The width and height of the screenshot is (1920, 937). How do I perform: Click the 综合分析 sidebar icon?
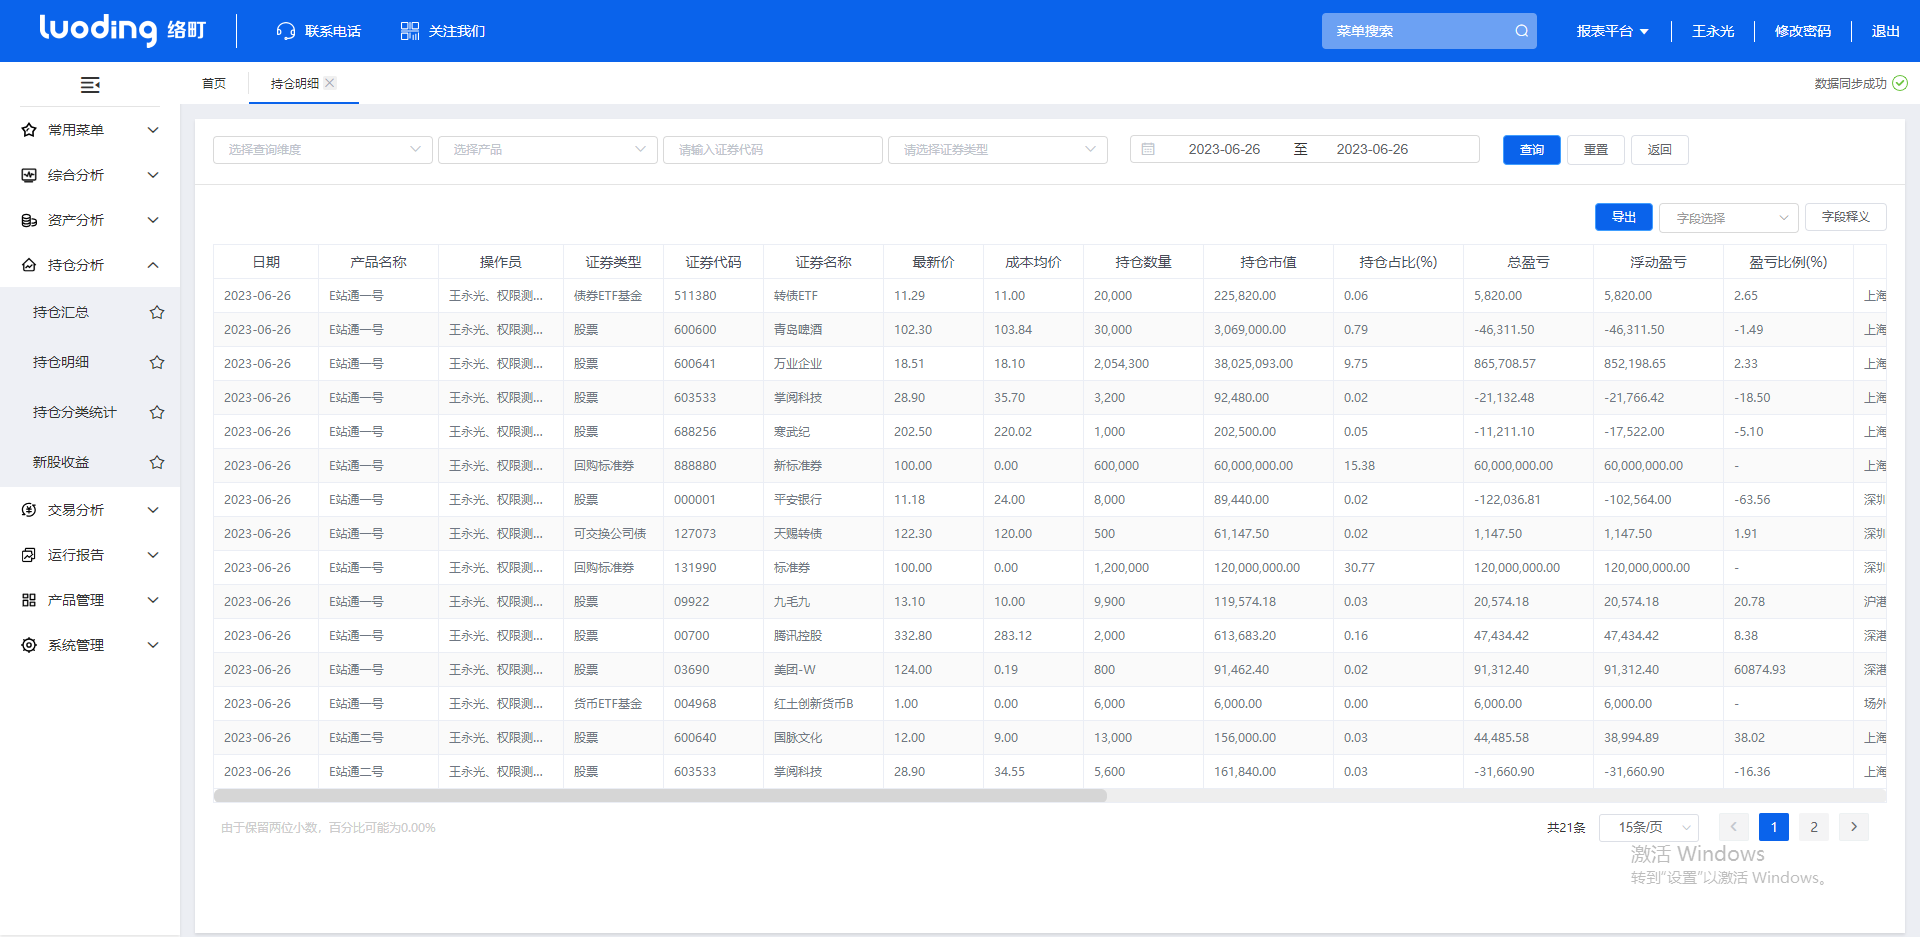click(29, 175)
